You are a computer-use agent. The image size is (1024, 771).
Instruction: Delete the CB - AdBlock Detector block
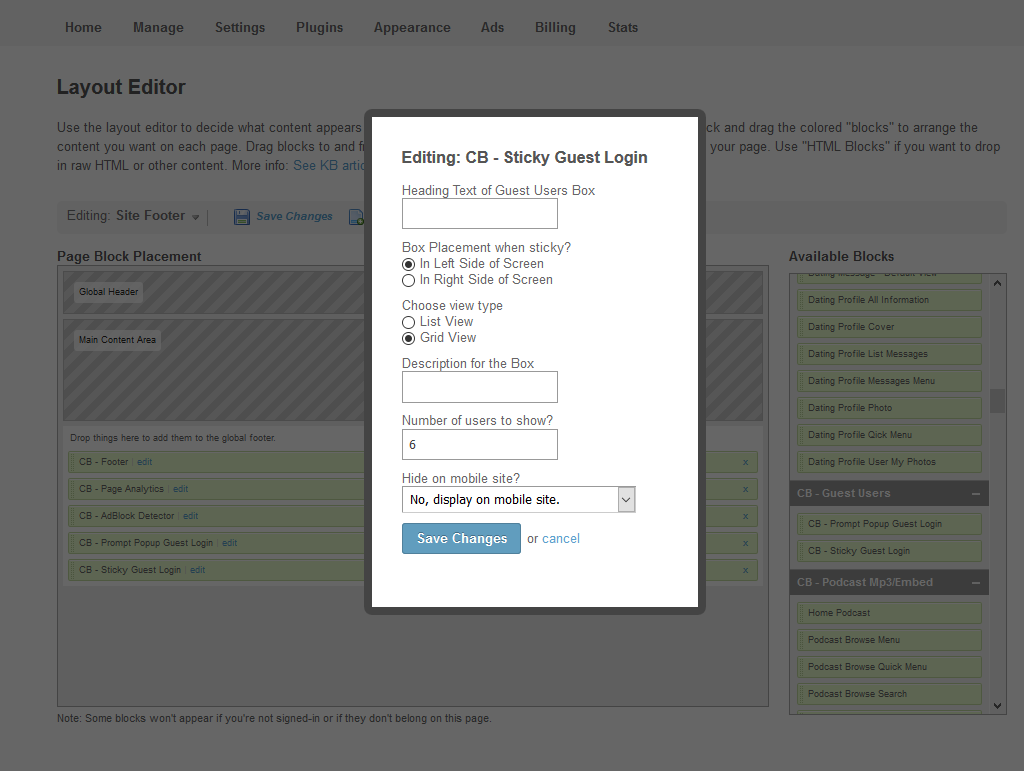pyautogui.click(x=745, y=516)
